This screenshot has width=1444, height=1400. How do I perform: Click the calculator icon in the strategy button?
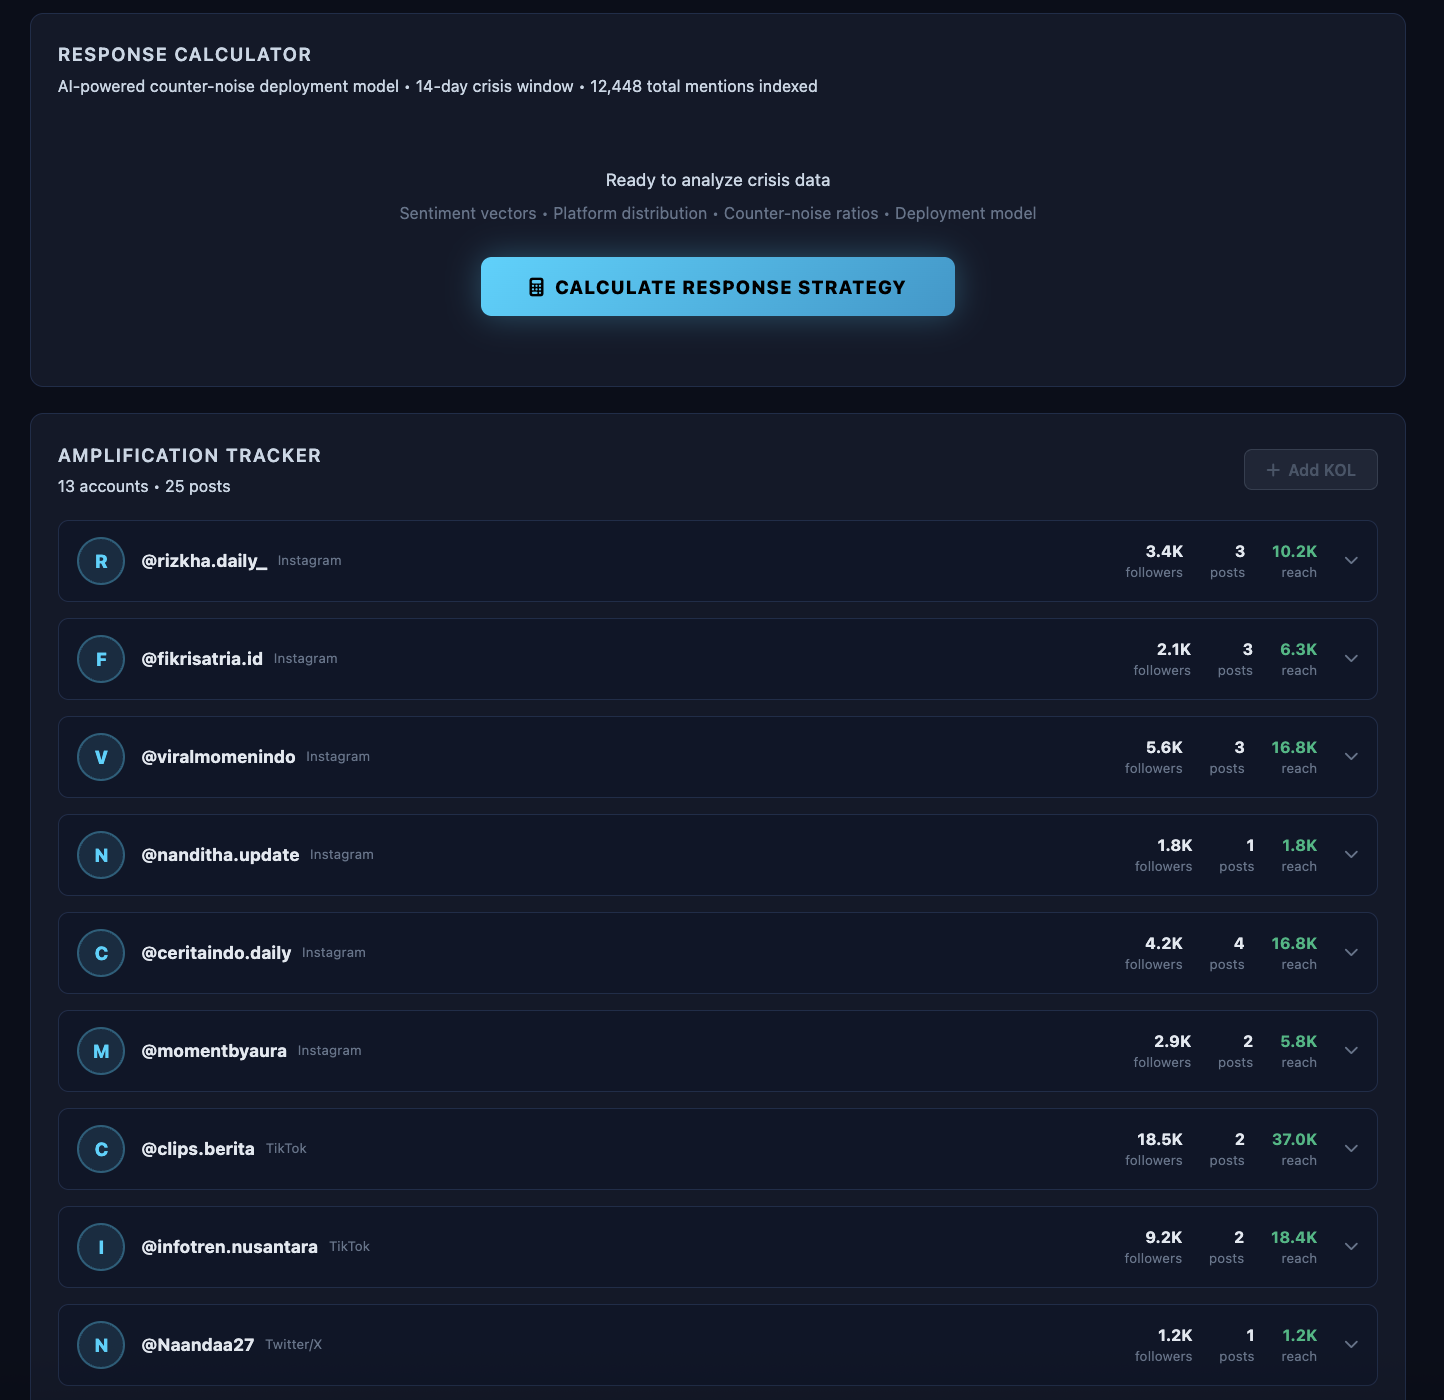(x=536, y=287)
